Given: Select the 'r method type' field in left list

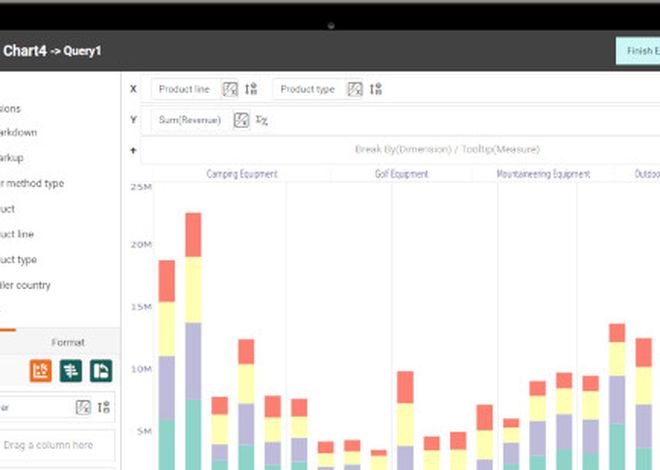Looking at the screenshot, I should (x=32, y=183).
